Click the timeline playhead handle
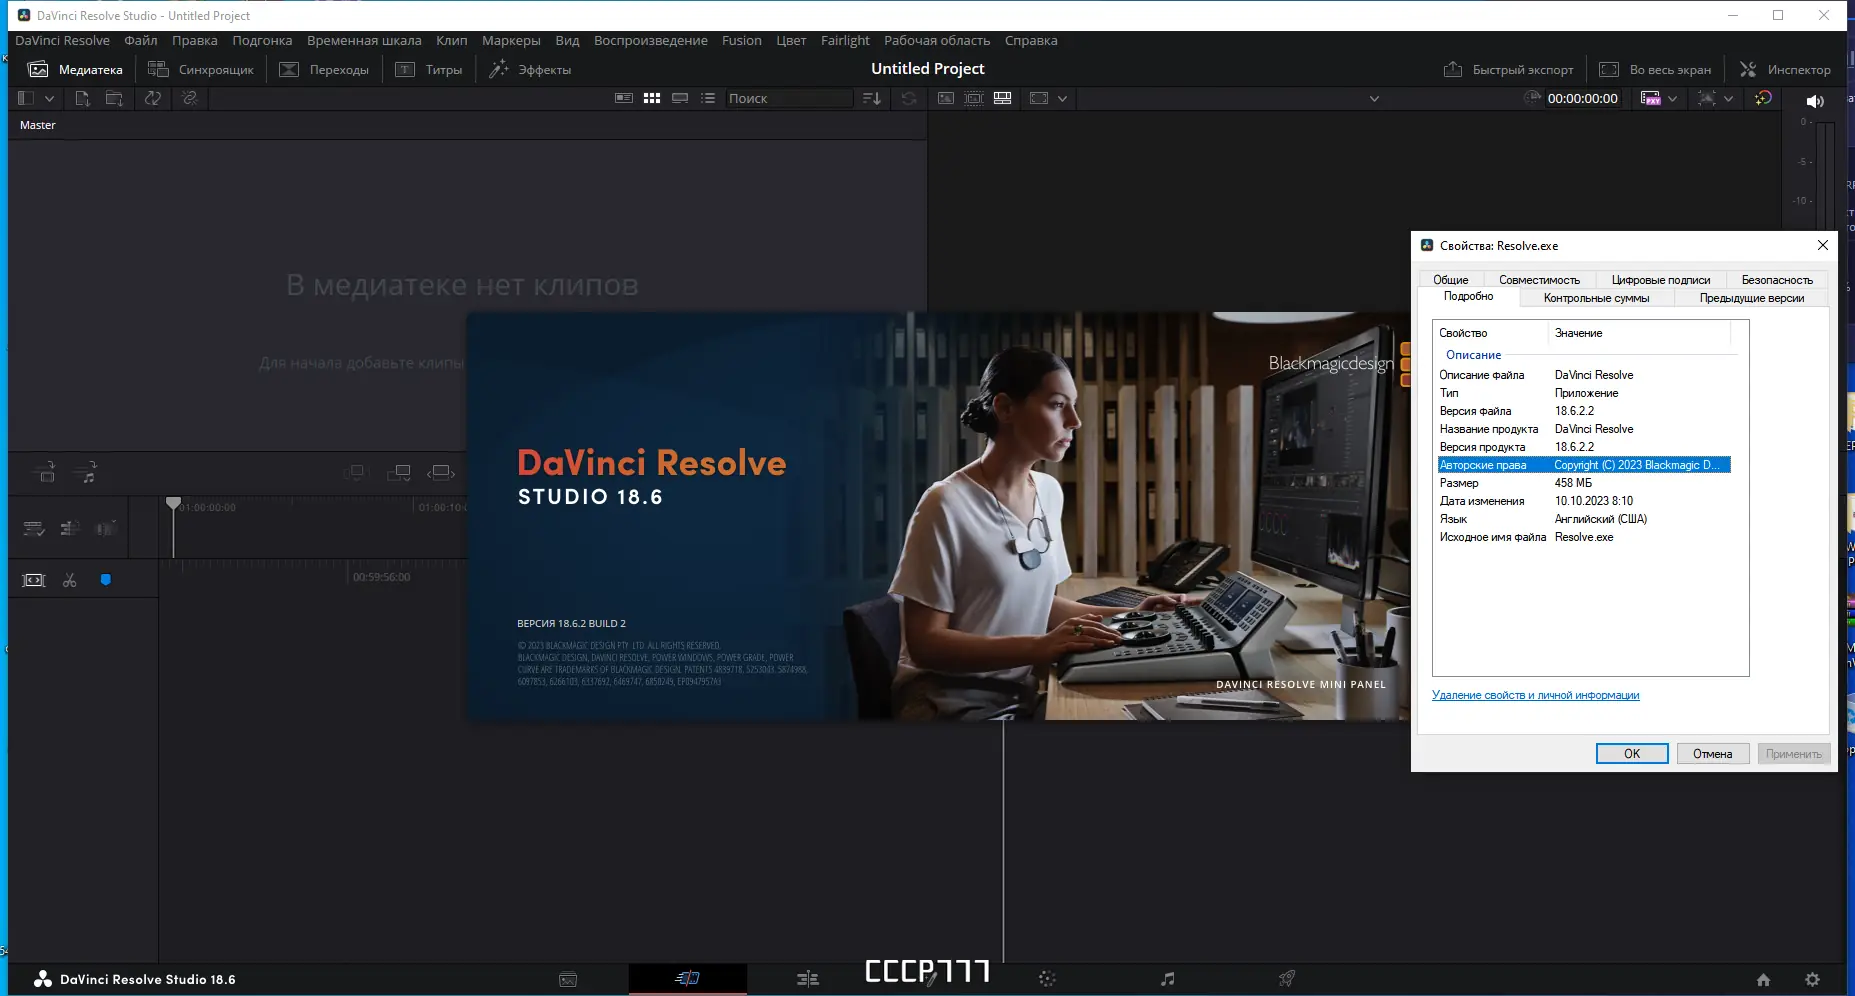Image resolution: width=1855 pixels, height=996 pixels. [x=173, y=502]
